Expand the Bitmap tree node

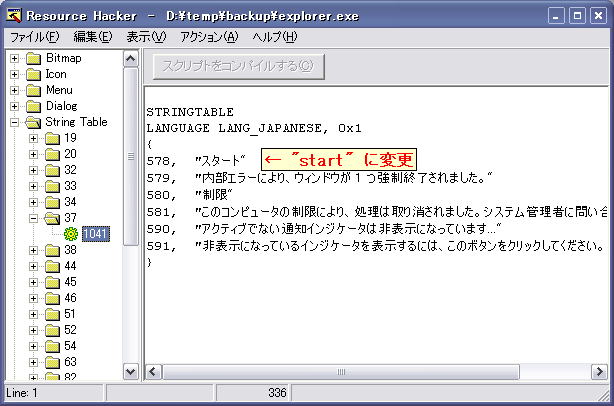pos(14,59)
